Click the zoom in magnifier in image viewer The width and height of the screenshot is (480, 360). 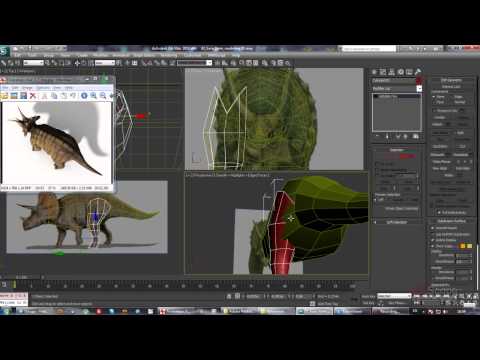94,96
